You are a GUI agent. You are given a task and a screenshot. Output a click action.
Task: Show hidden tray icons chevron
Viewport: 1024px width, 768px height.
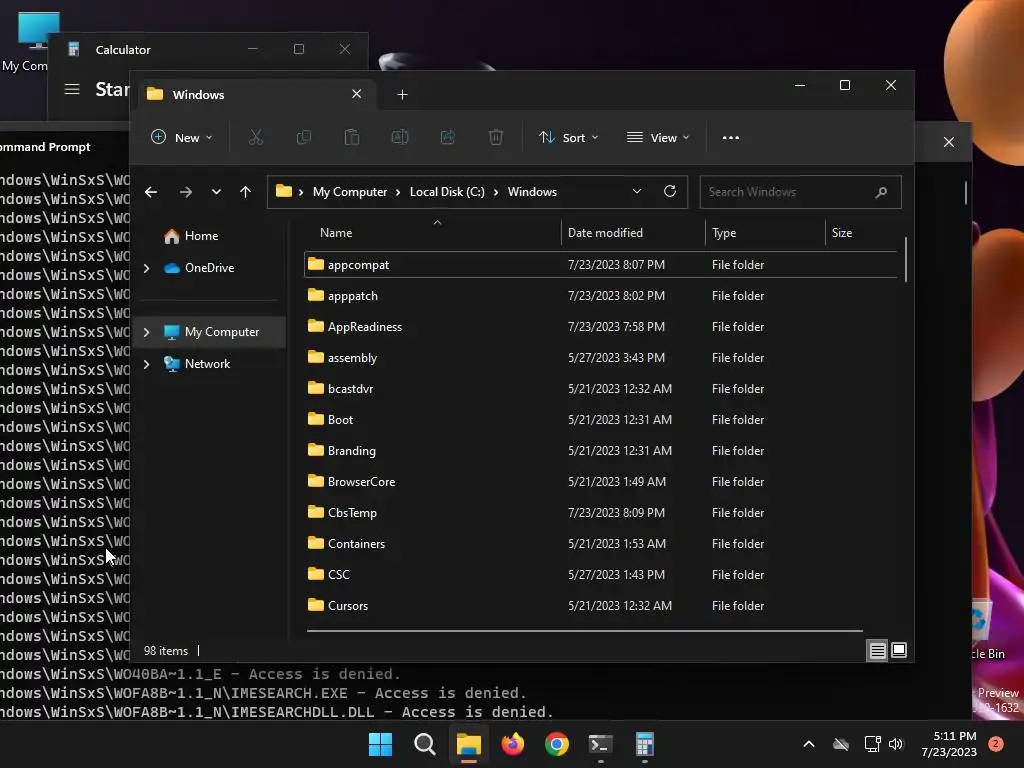[808, 744]
